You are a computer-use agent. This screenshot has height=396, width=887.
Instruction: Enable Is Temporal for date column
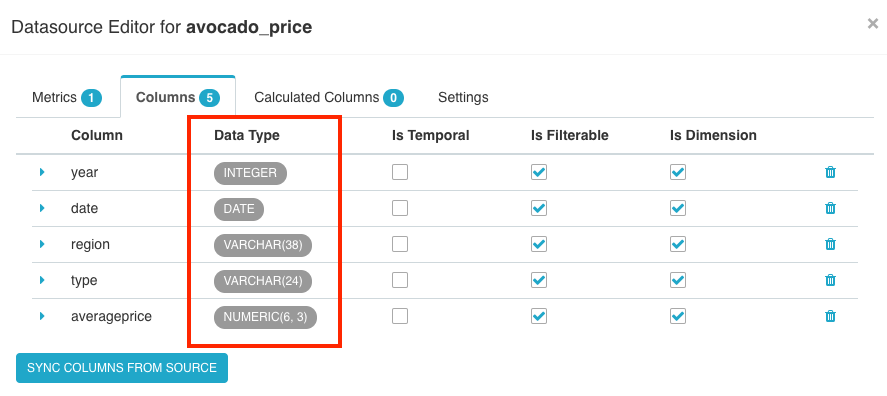click(400, 208)
